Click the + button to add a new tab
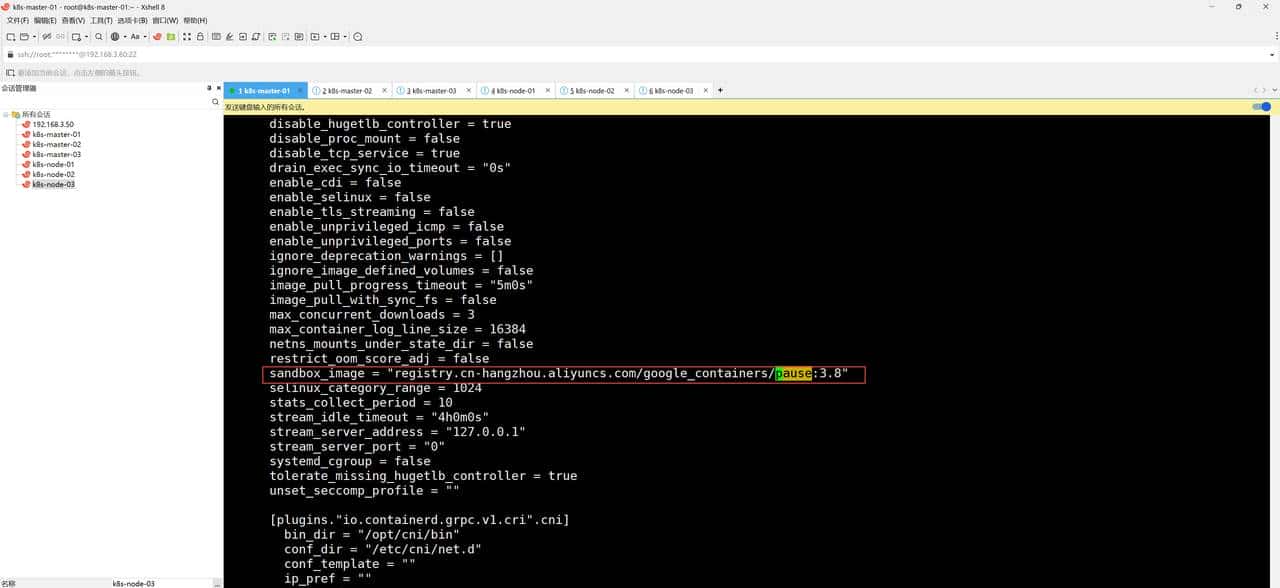1280x588 pixels. tap(719, 90)
